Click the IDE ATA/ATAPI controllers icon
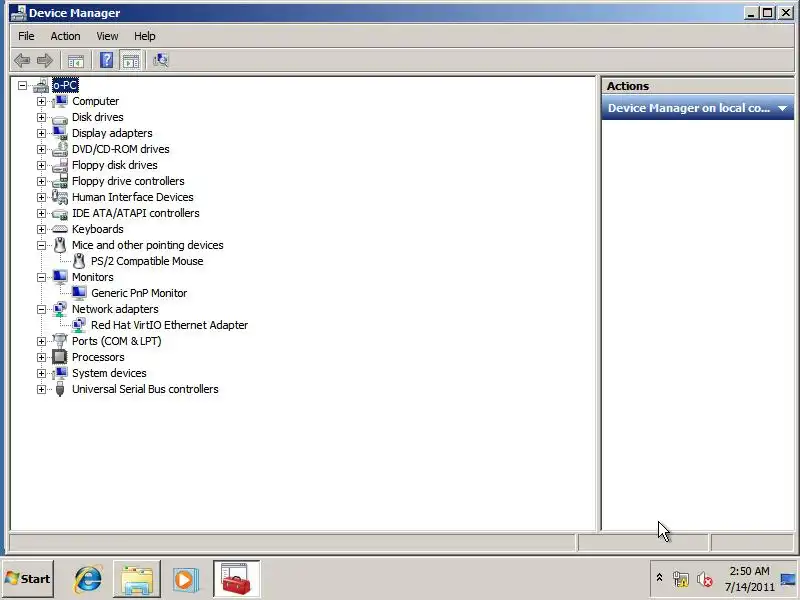This screenshot has height=600, width=800. (60, 214)
